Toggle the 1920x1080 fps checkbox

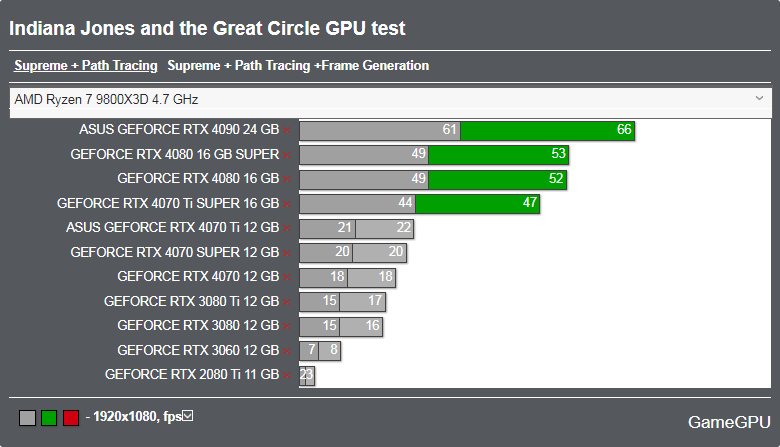(188, 416)
